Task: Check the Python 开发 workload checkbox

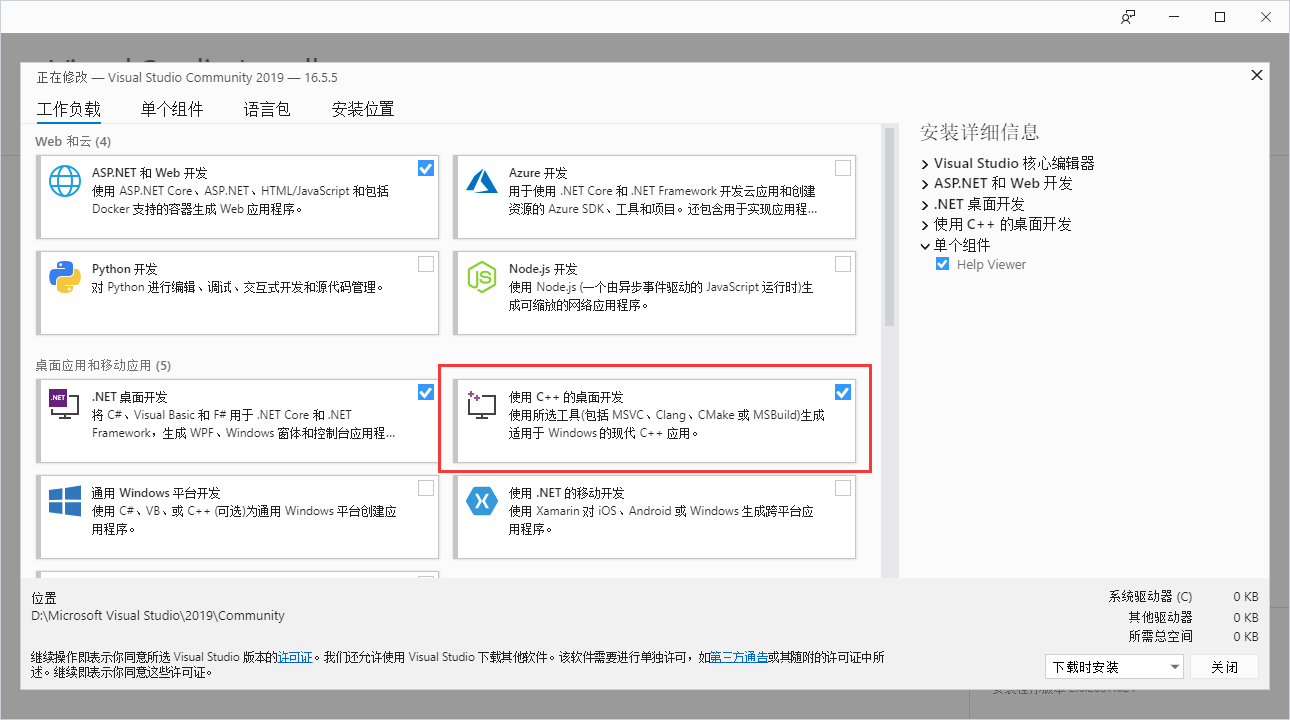Action: 426,264
